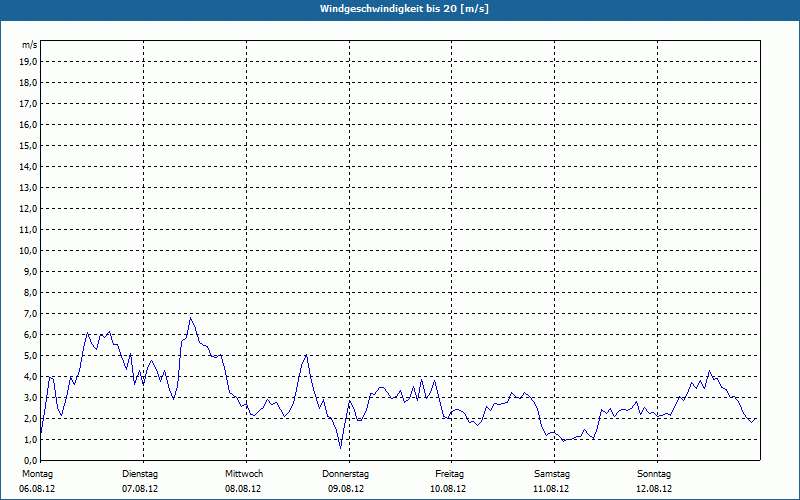The width and height of the screenshot is (800, 500).
Task: Select the '11,0' y-axis value
Action: click(x=28, y=230)
